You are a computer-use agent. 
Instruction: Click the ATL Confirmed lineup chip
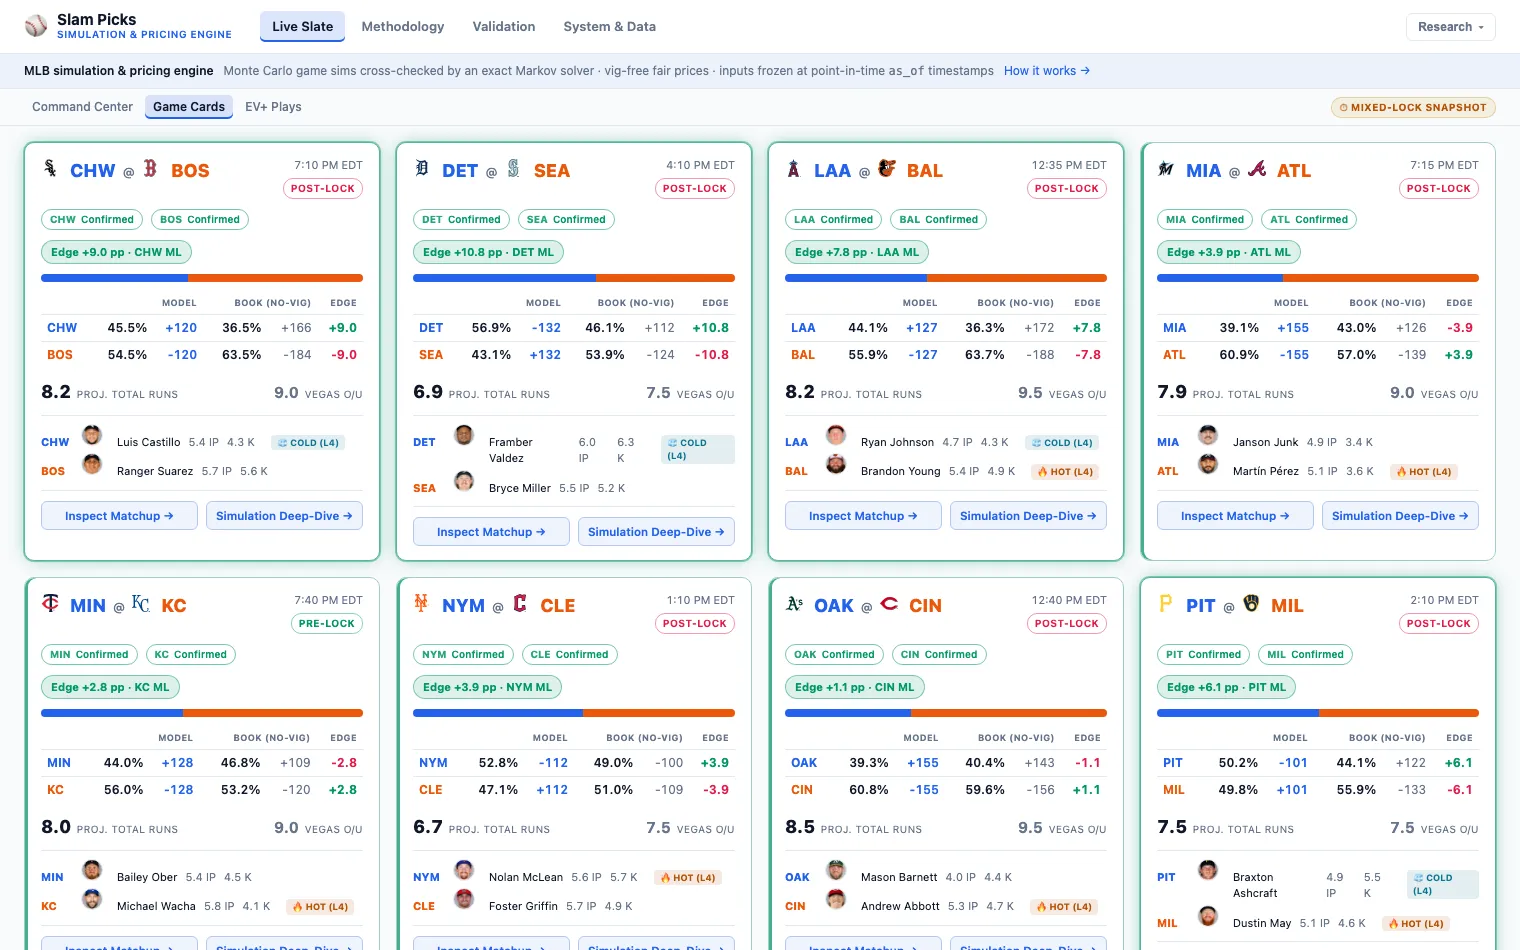point(1309,219)
